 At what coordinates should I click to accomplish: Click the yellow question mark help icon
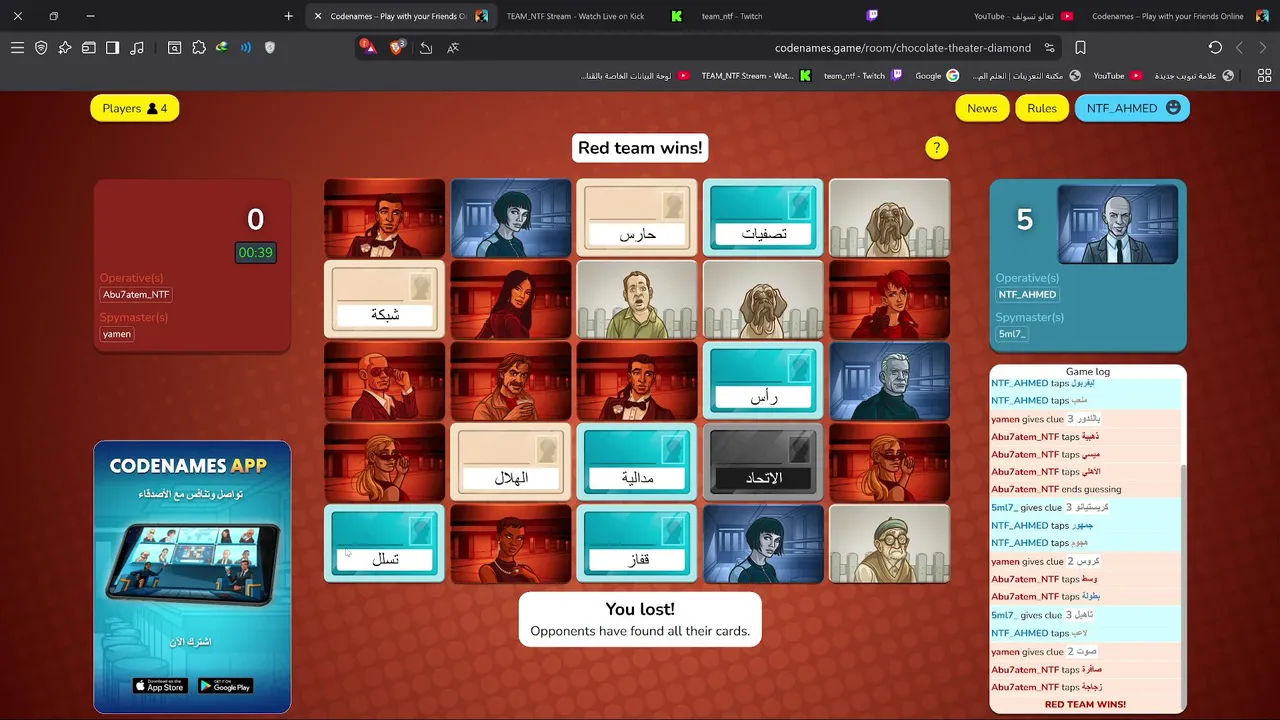pyautogui.click(x=937, y=148)
